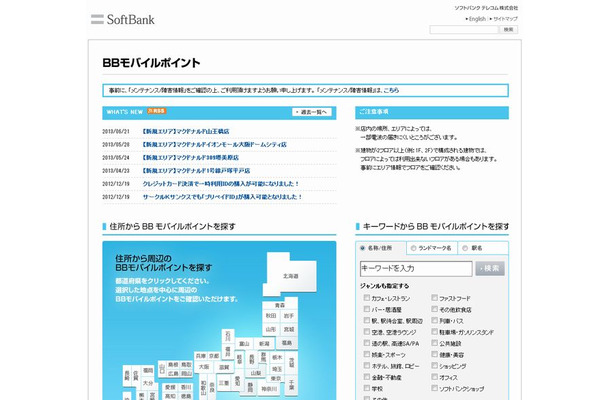Screen dimensions: 610x400
Task: Select the 駅名 radio option
Action: pyautogui.click(x=465, y=248)
